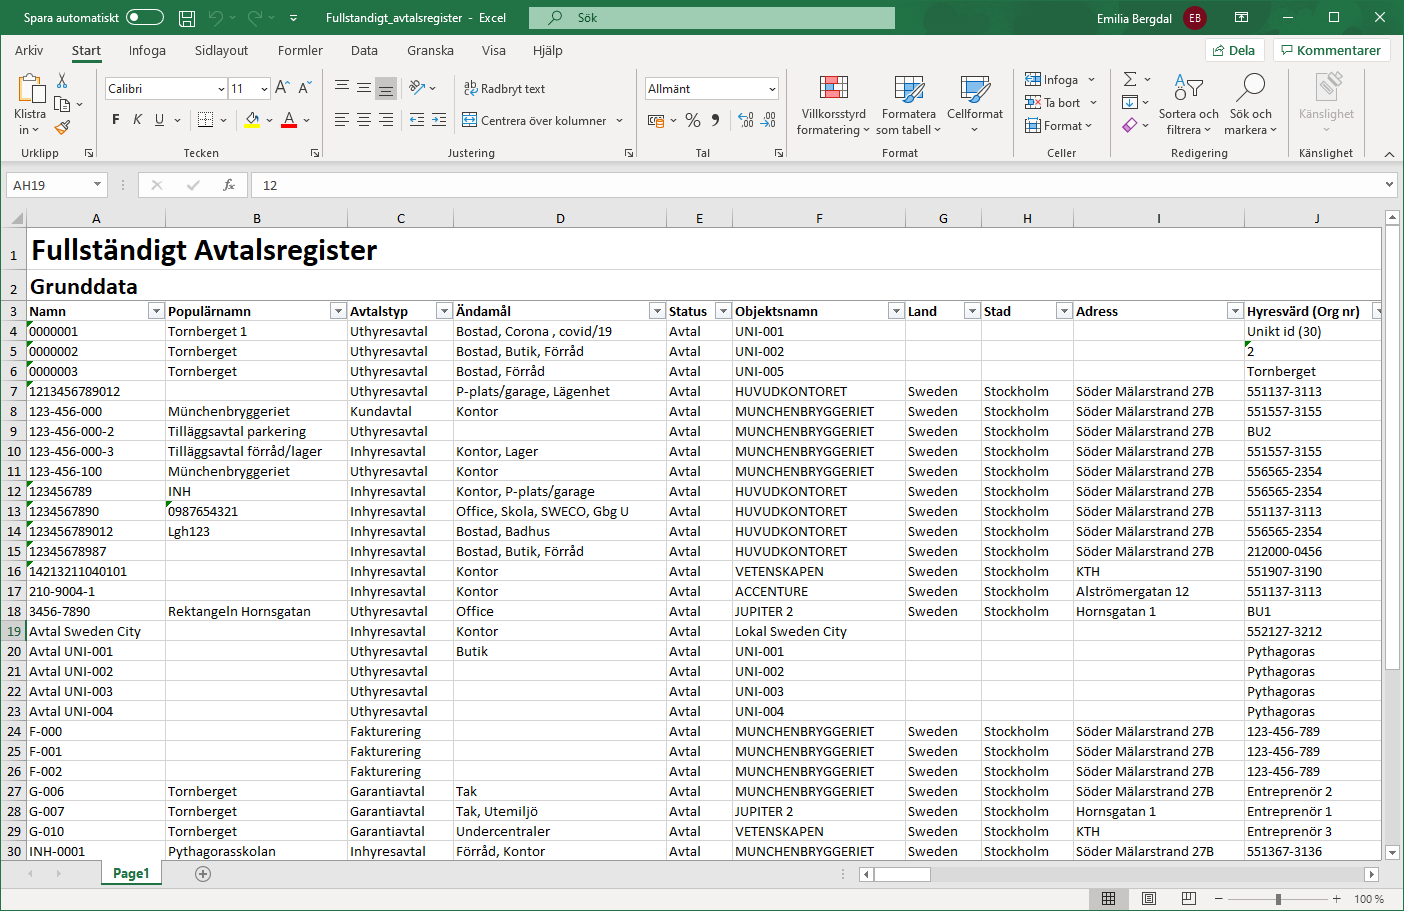Viewport: 1404px width, 911px height.
Task: Open Villkorsstyrd formatering
Action: pos(833,104)
